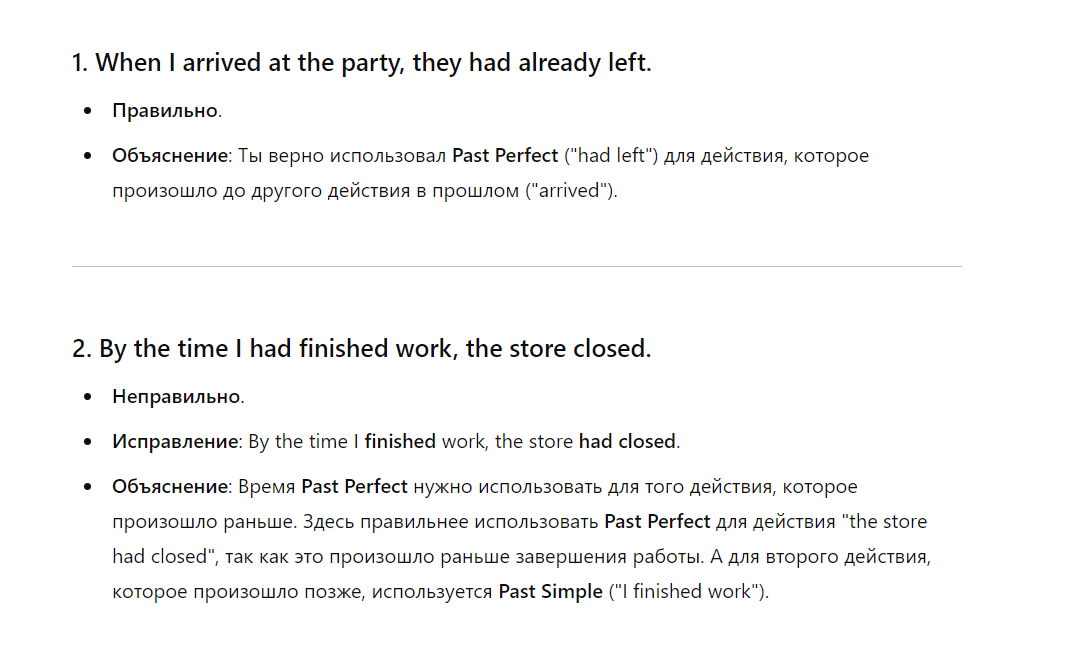Screen dimensions: 1069x648
Task: Click the heading "When I arrived at the party"
Action: (361, 63)
